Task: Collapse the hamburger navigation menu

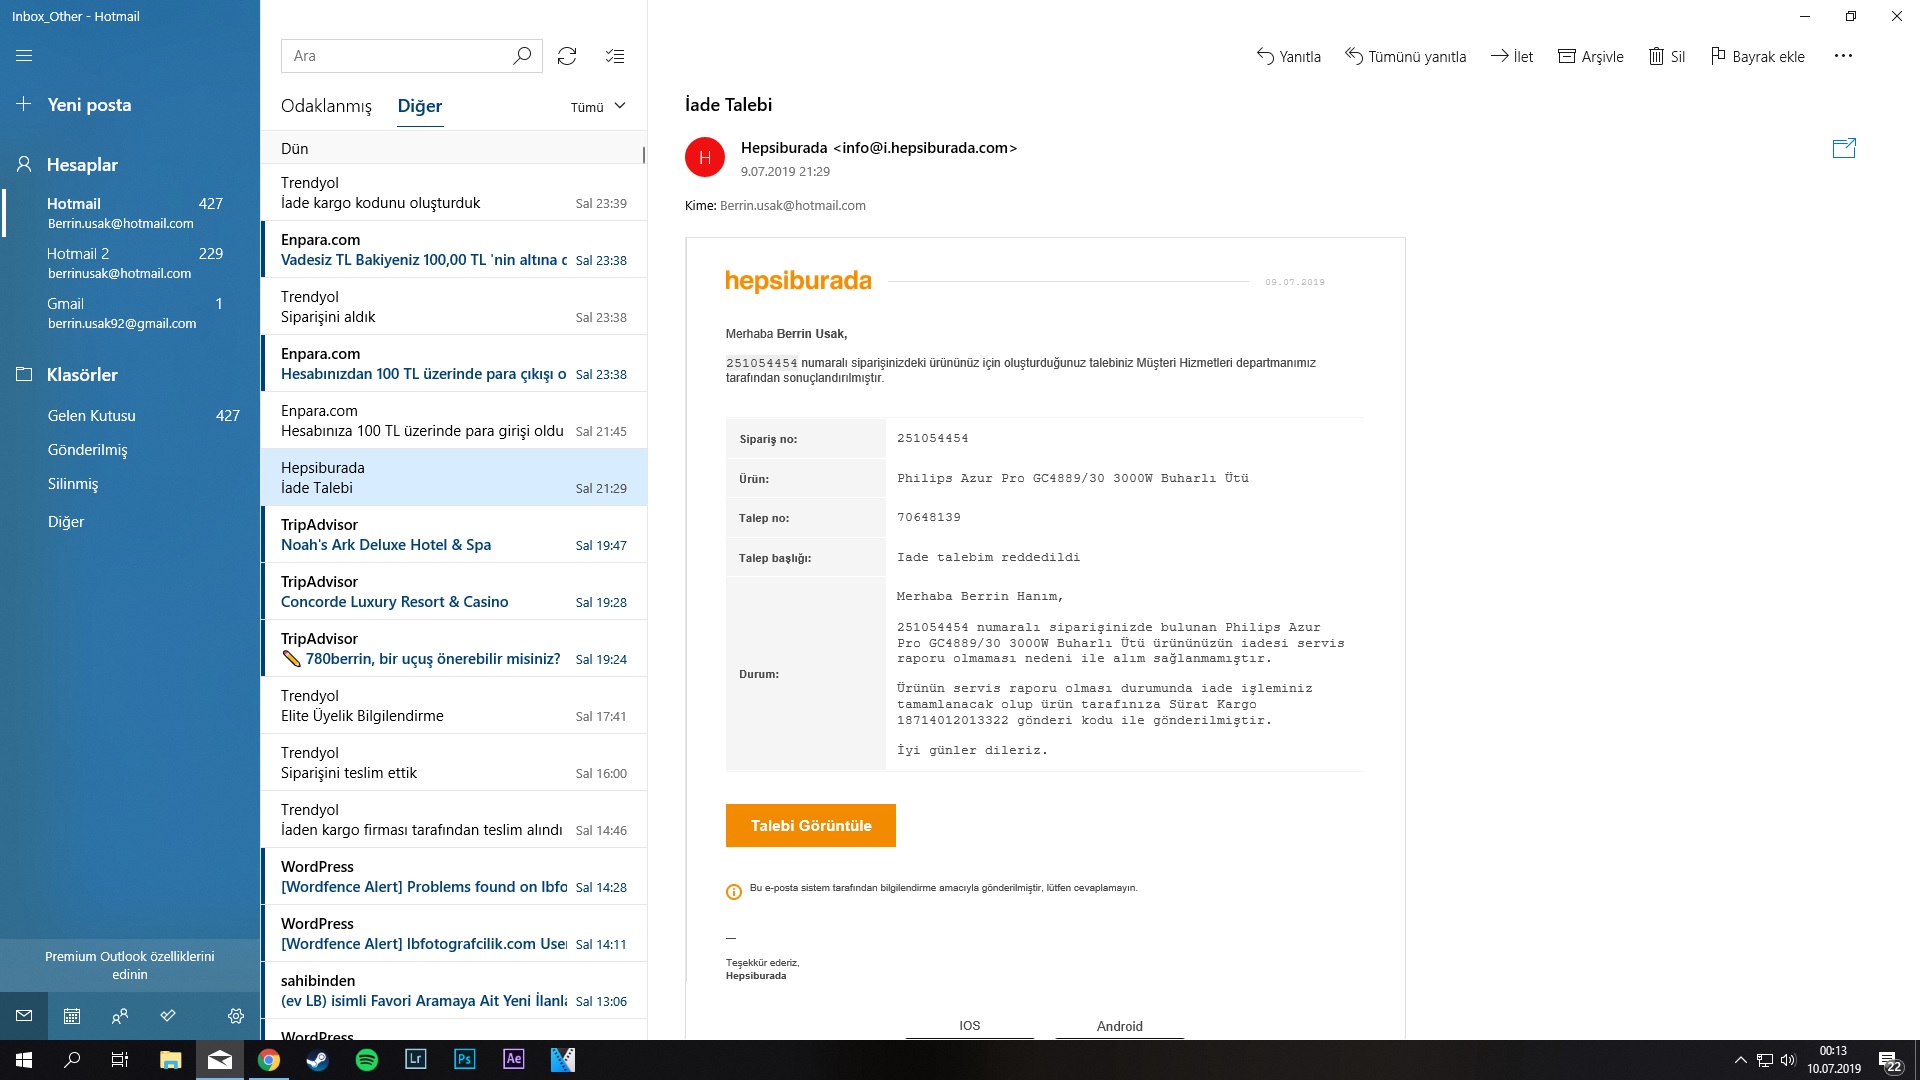Action: (x=24, y=56)
